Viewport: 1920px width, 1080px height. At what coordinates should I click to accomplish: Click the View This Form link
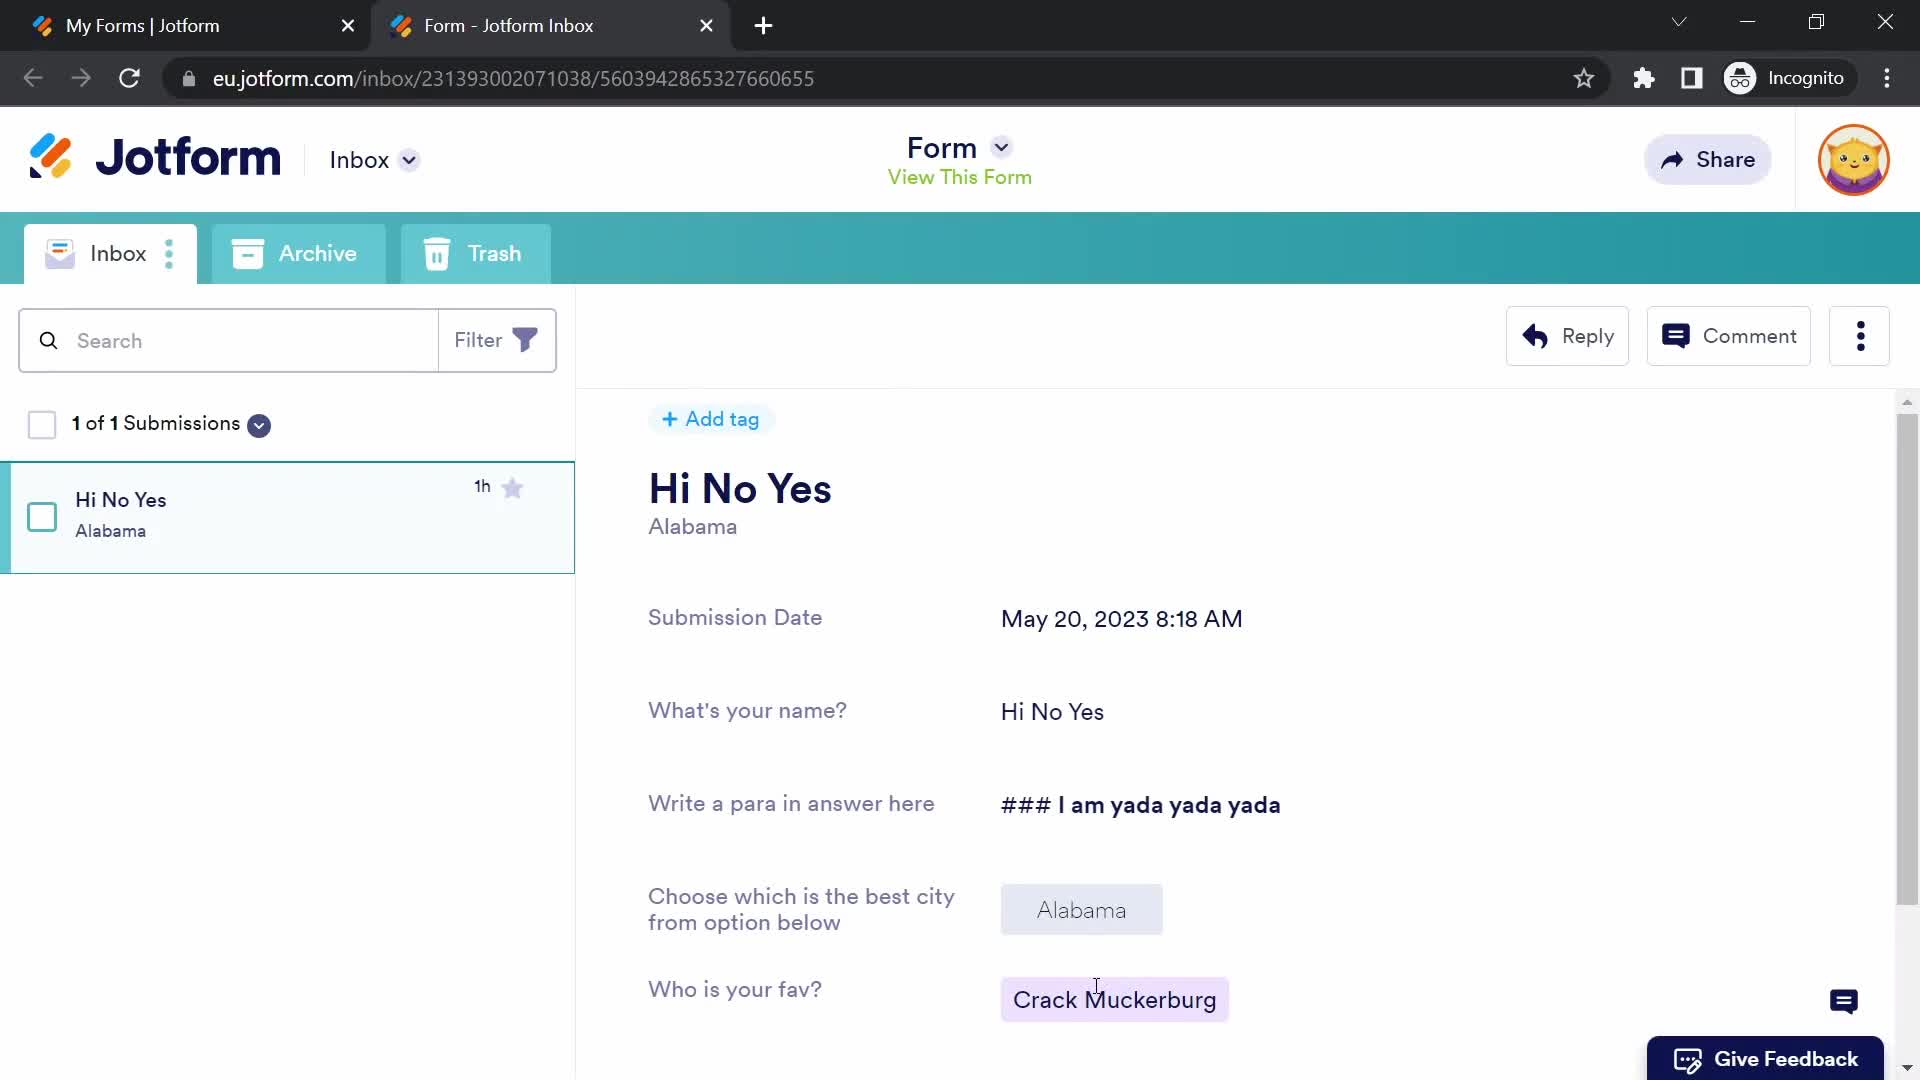point(960,177)
